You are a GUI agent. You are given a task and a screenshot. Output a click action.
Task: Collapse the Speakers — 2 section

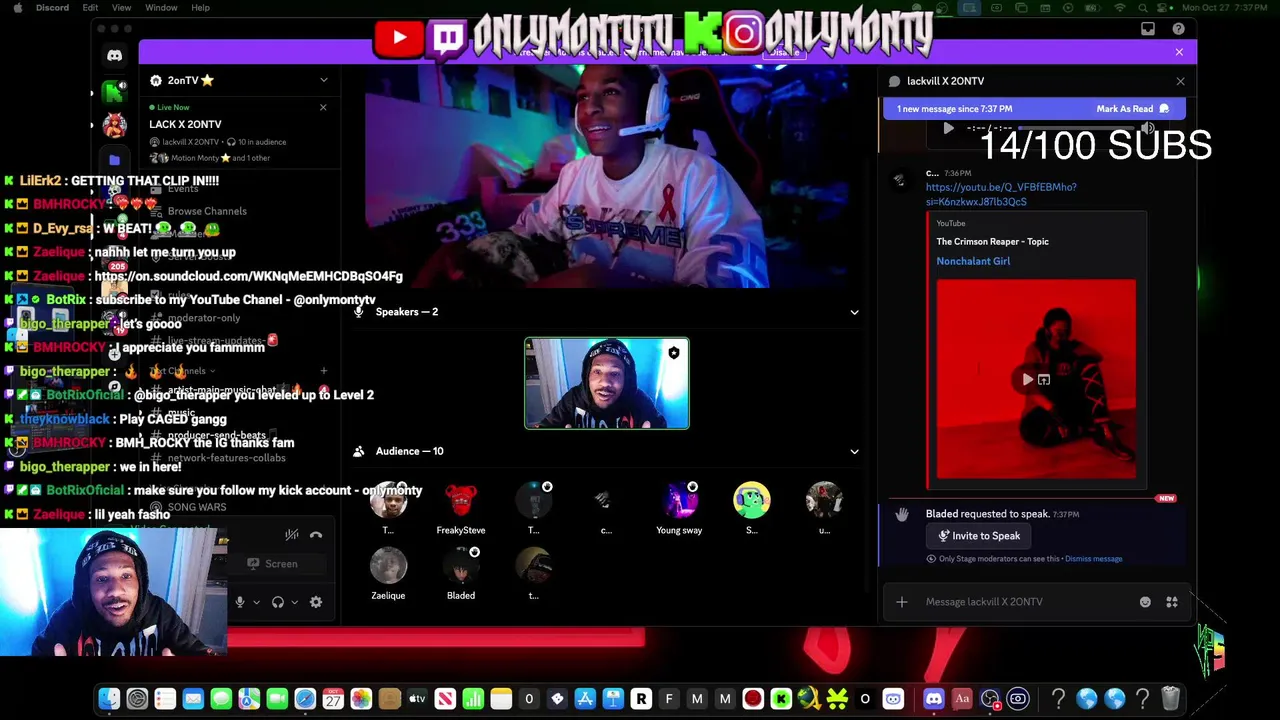[854, 312]
